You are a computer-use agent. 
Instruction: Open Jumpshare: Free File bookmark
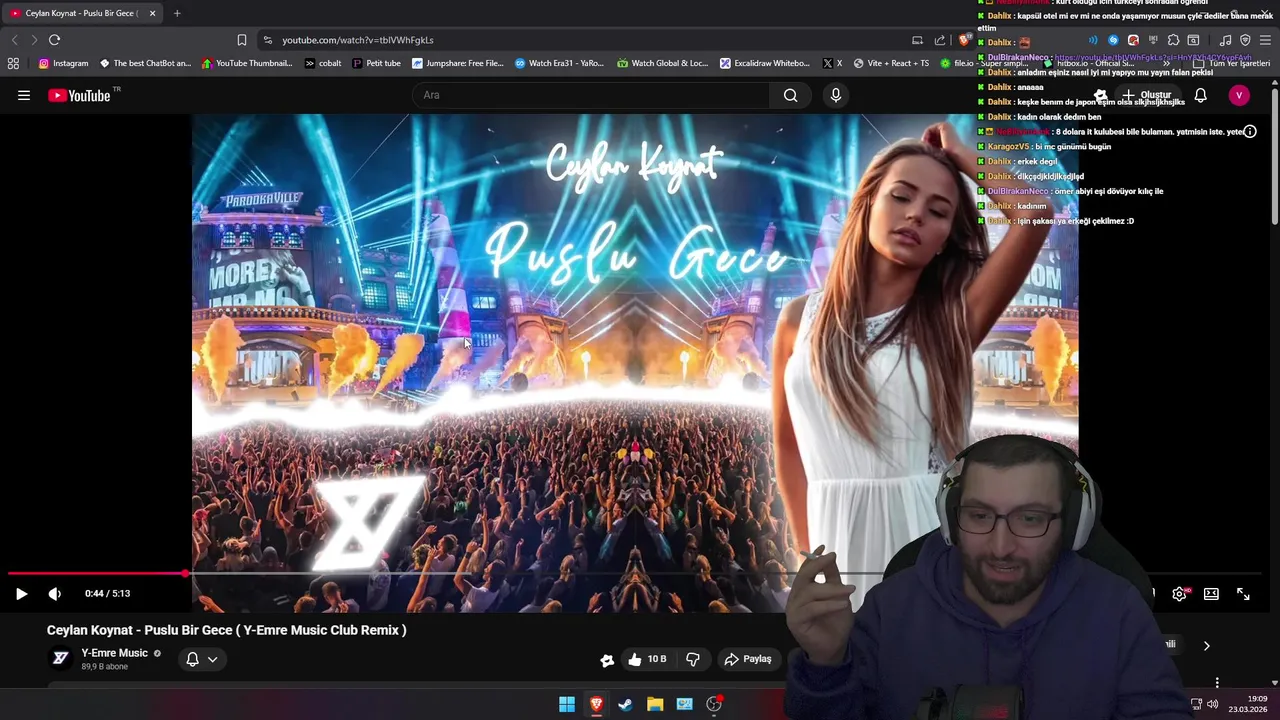coord(458,63)
